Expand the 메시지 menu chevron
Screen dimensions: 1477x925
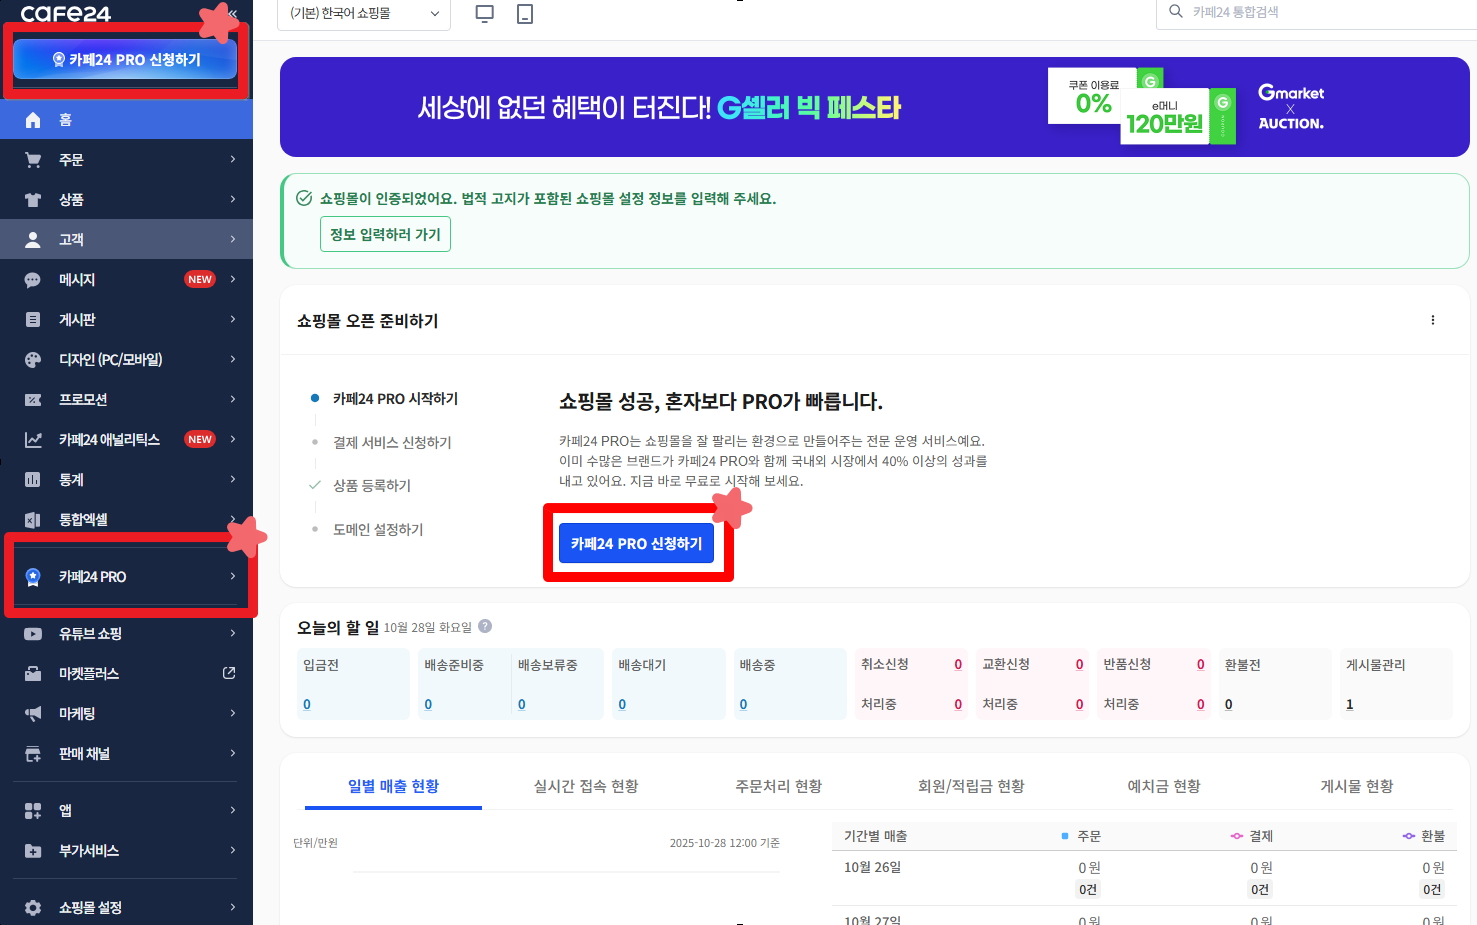233,279
